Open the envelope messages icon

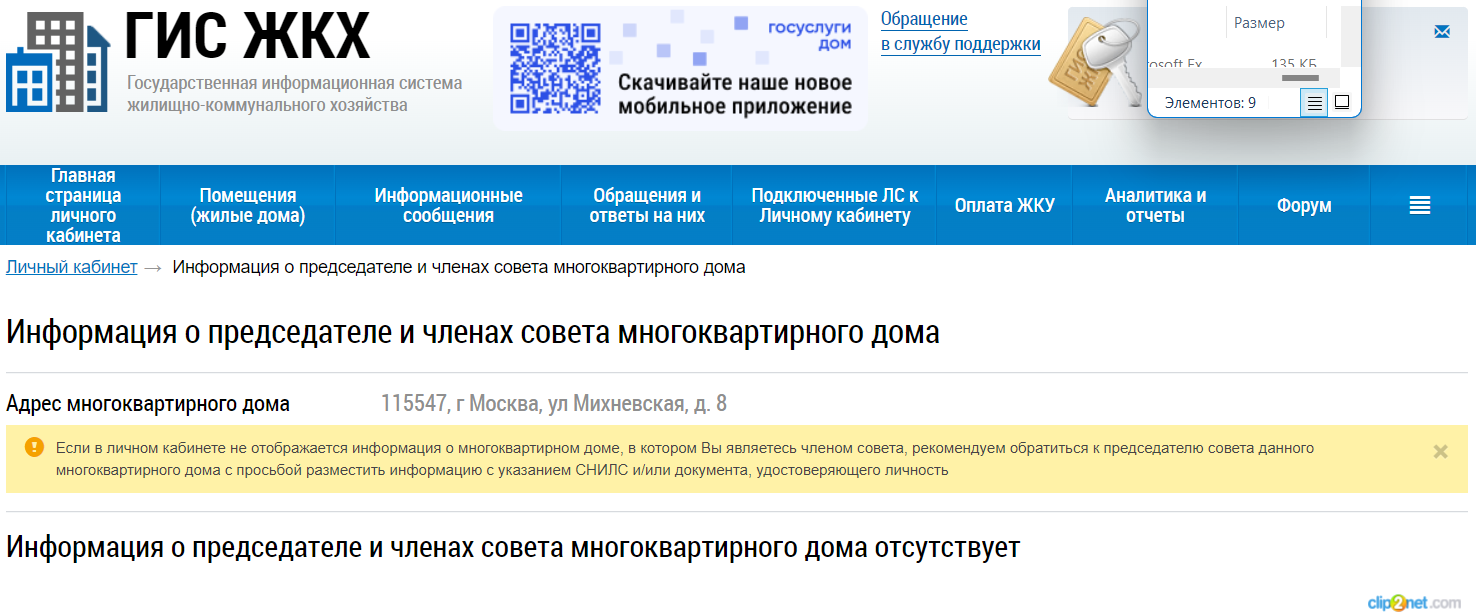pyautogui.click(x=1441, y=32)
